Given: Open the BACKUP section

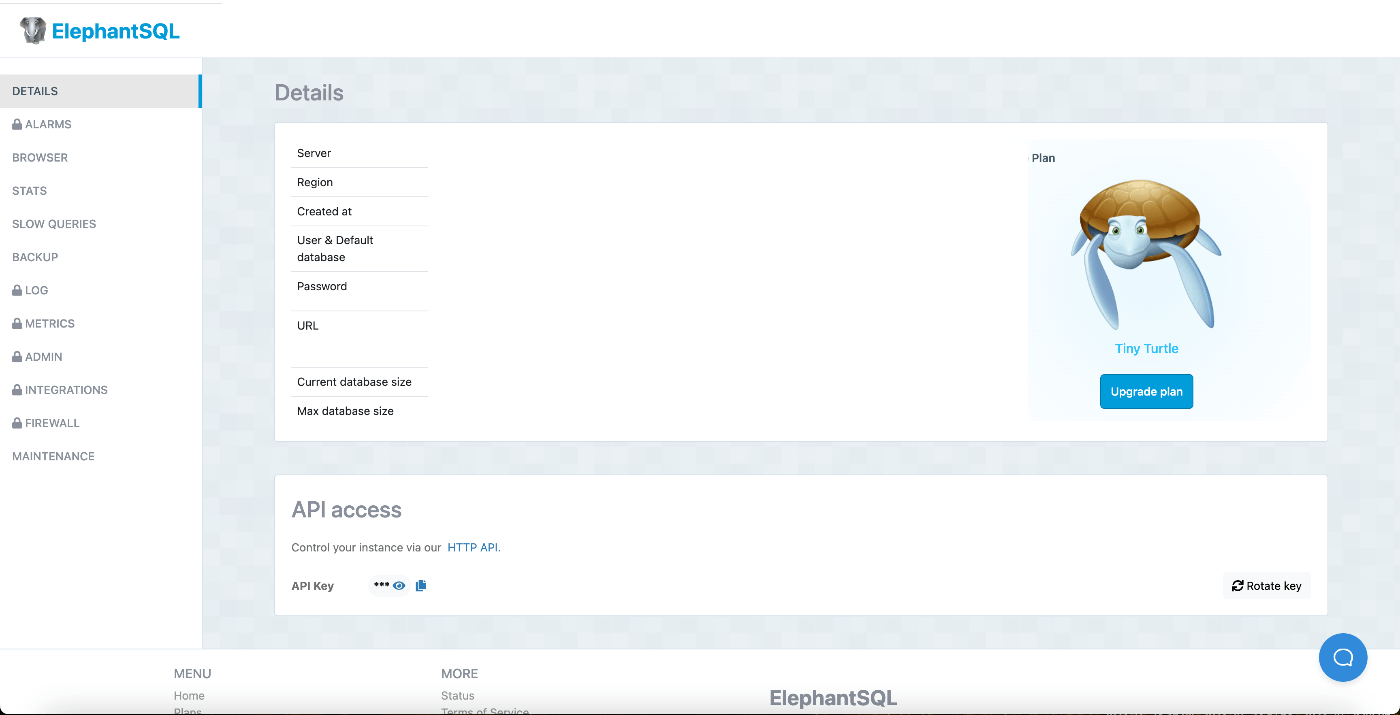Looking at the screenshot, I should pos(100,257).
